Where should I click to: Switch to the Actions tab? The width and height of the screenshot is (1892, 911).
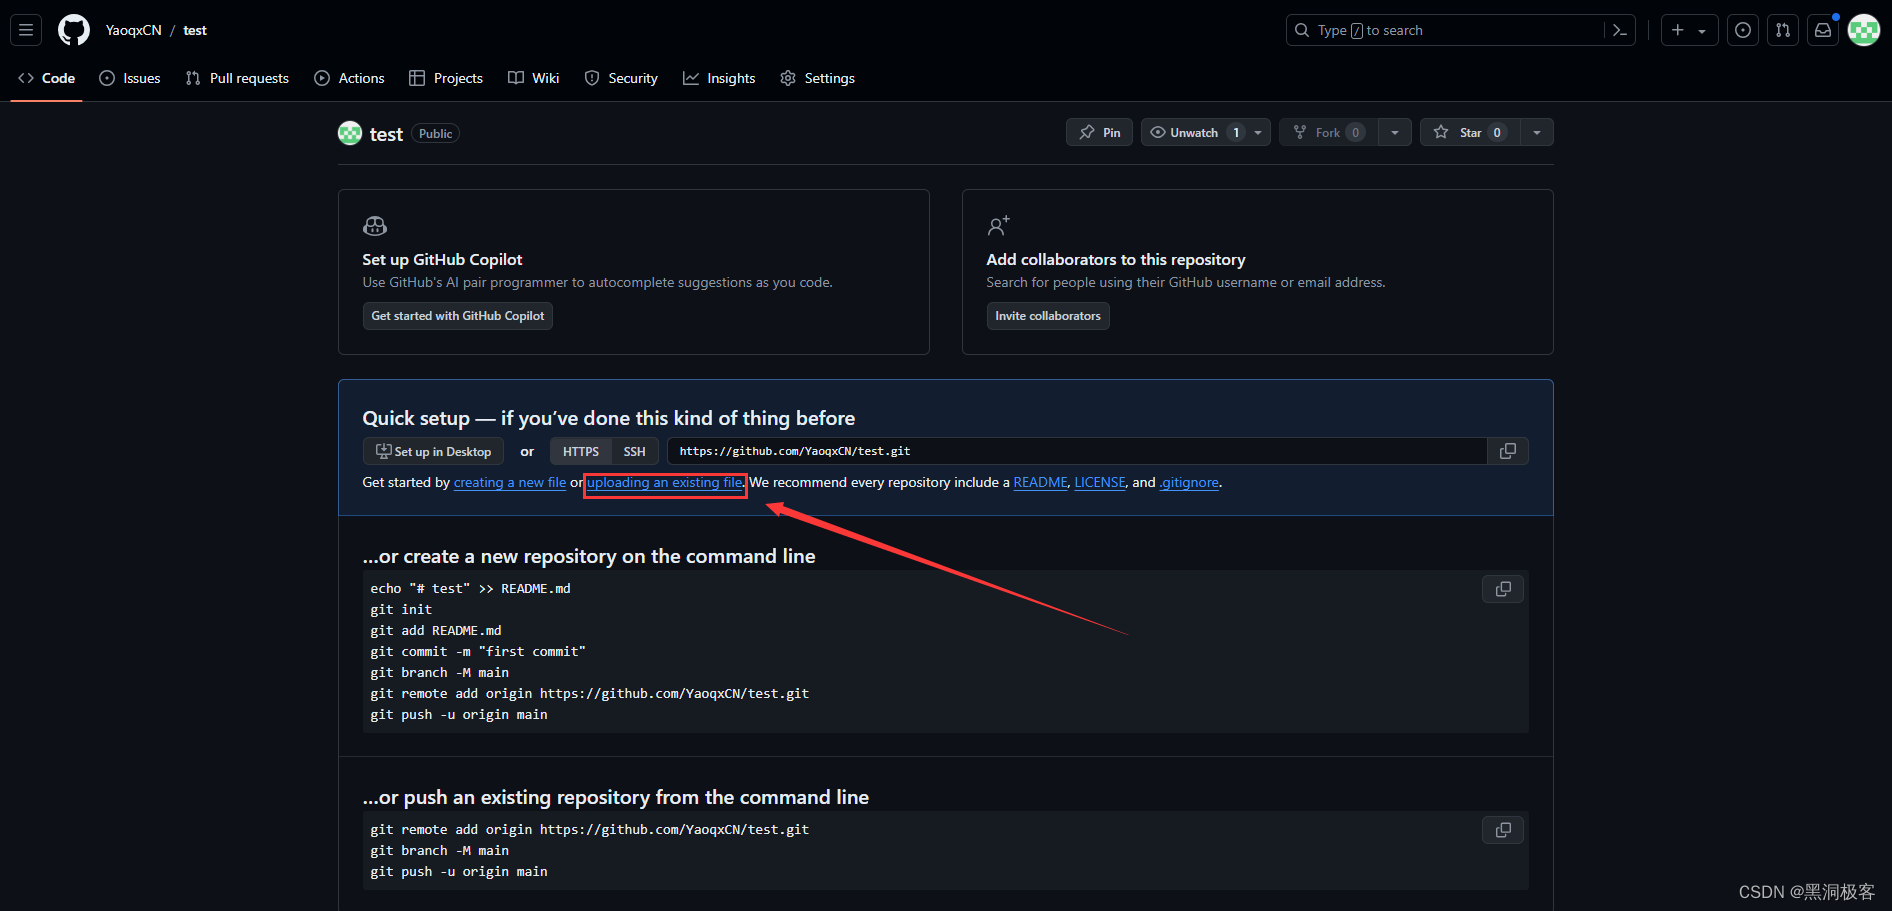349,78
